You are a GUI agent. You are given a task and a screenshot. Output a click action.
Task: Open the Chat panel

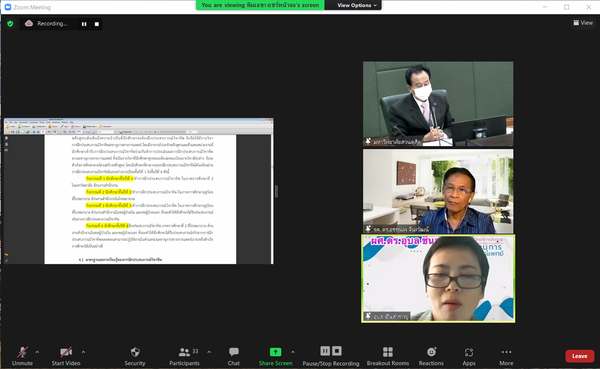click(234, 356)
